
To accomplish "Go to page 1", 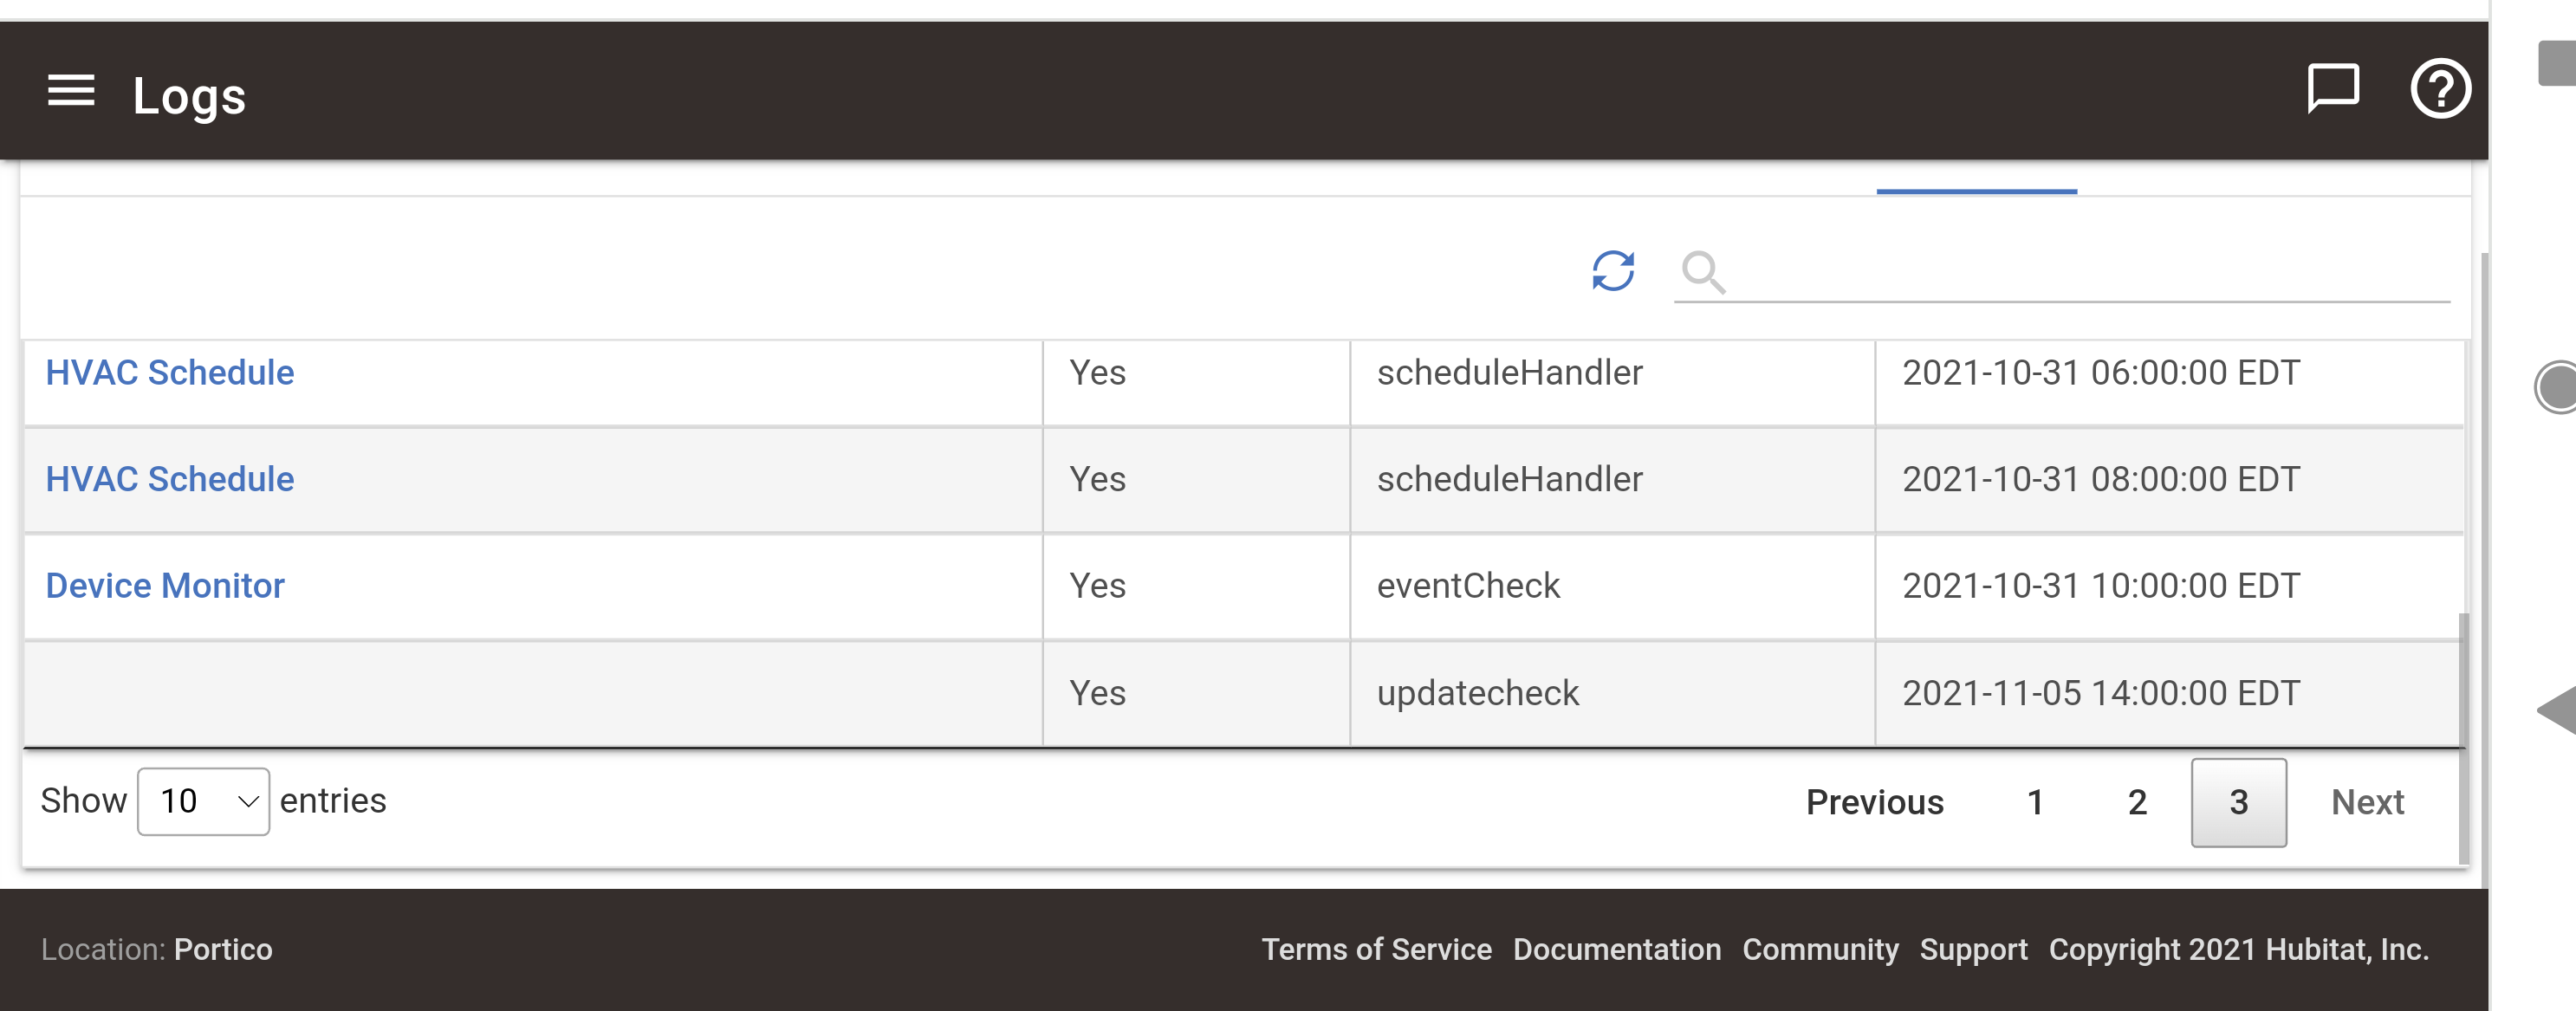I will 2034,802.
